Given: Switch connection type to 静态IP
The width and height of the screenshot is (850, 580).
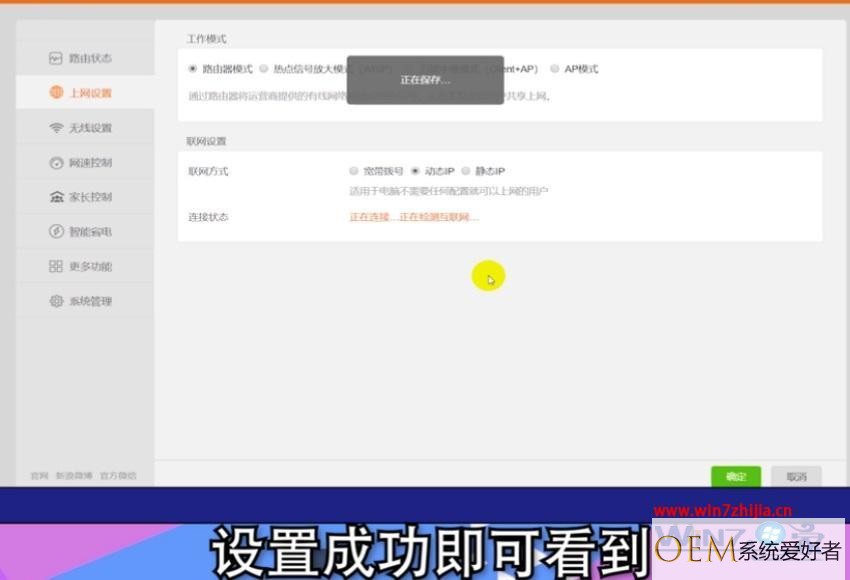Looking at the screenshot, I should pyautogui.click(x=465, y=171).
